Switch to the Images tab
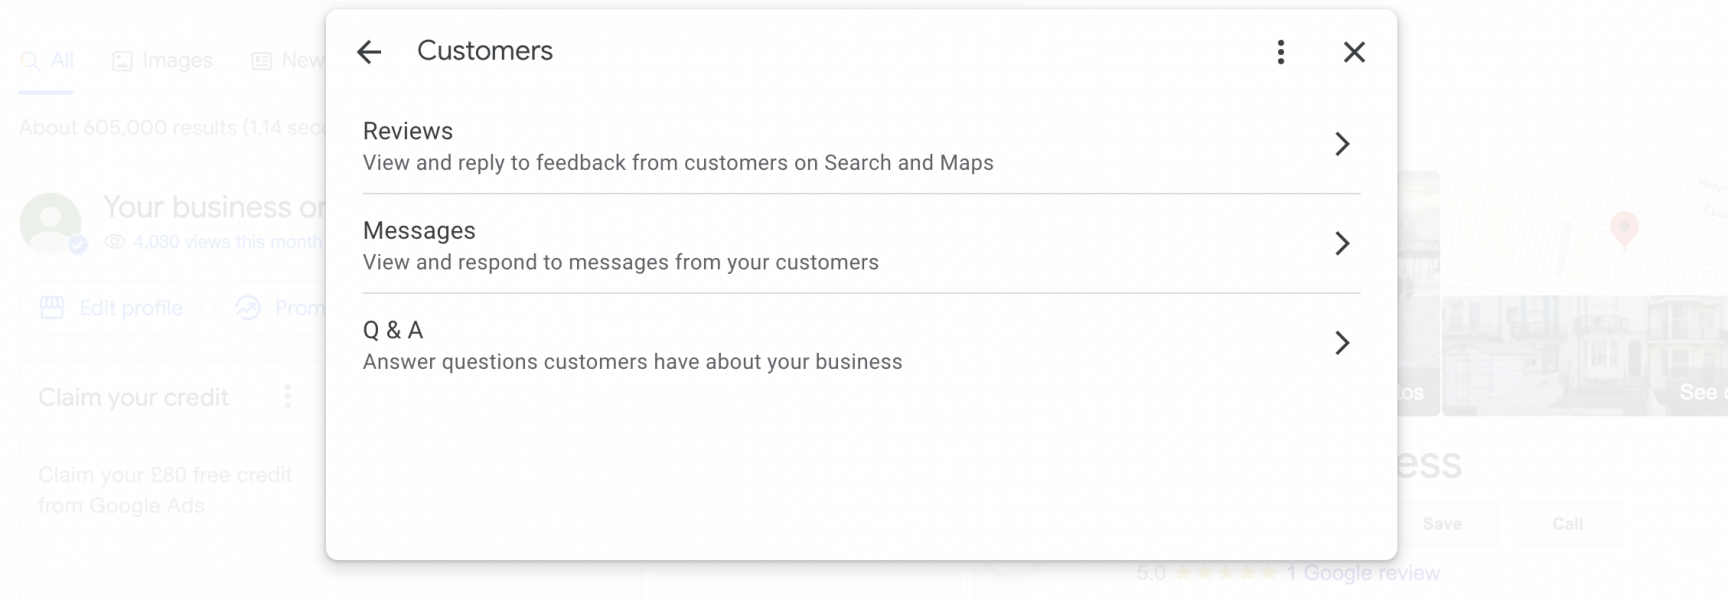1728x600 pixels. [163, 60]
